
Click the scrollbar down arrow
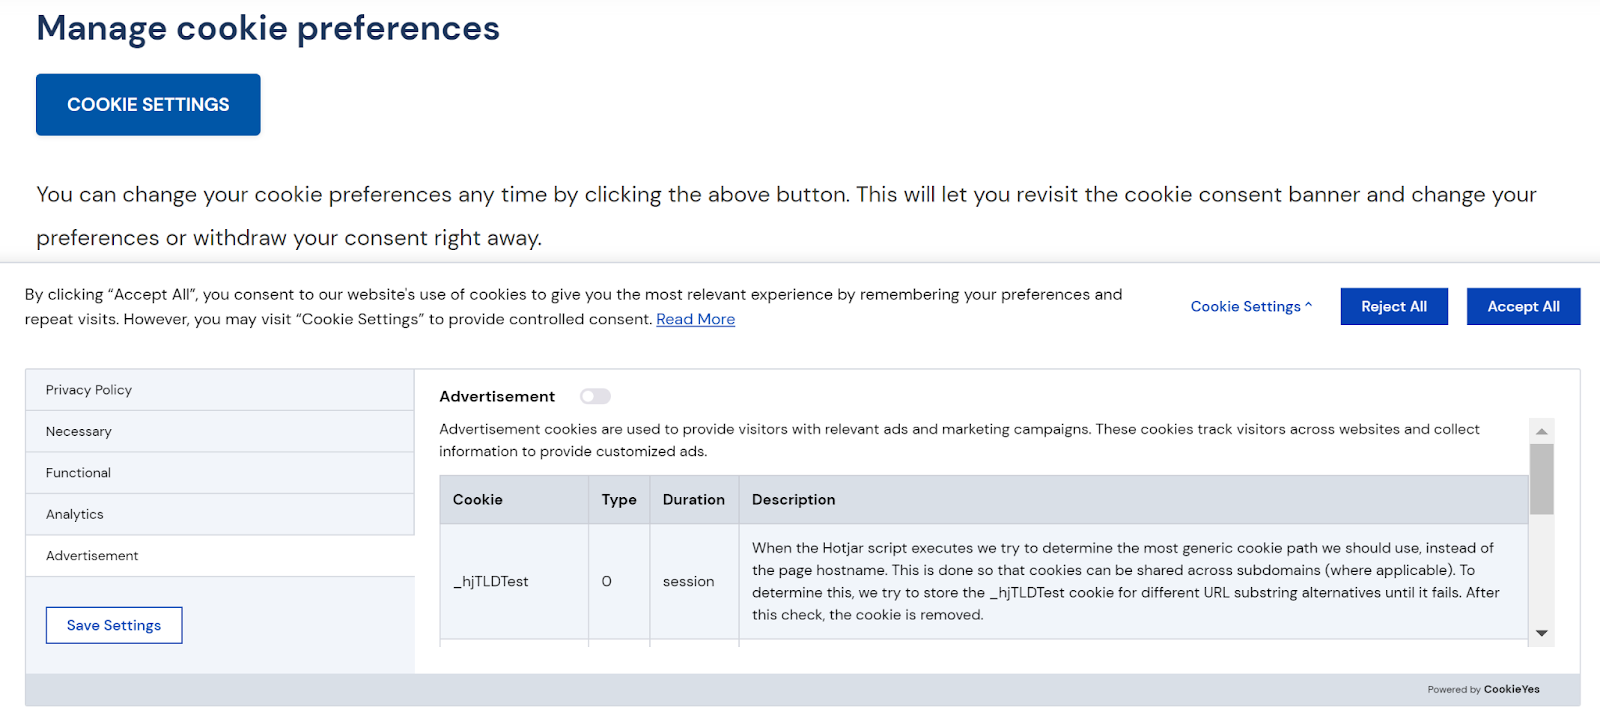point(1542,633)
